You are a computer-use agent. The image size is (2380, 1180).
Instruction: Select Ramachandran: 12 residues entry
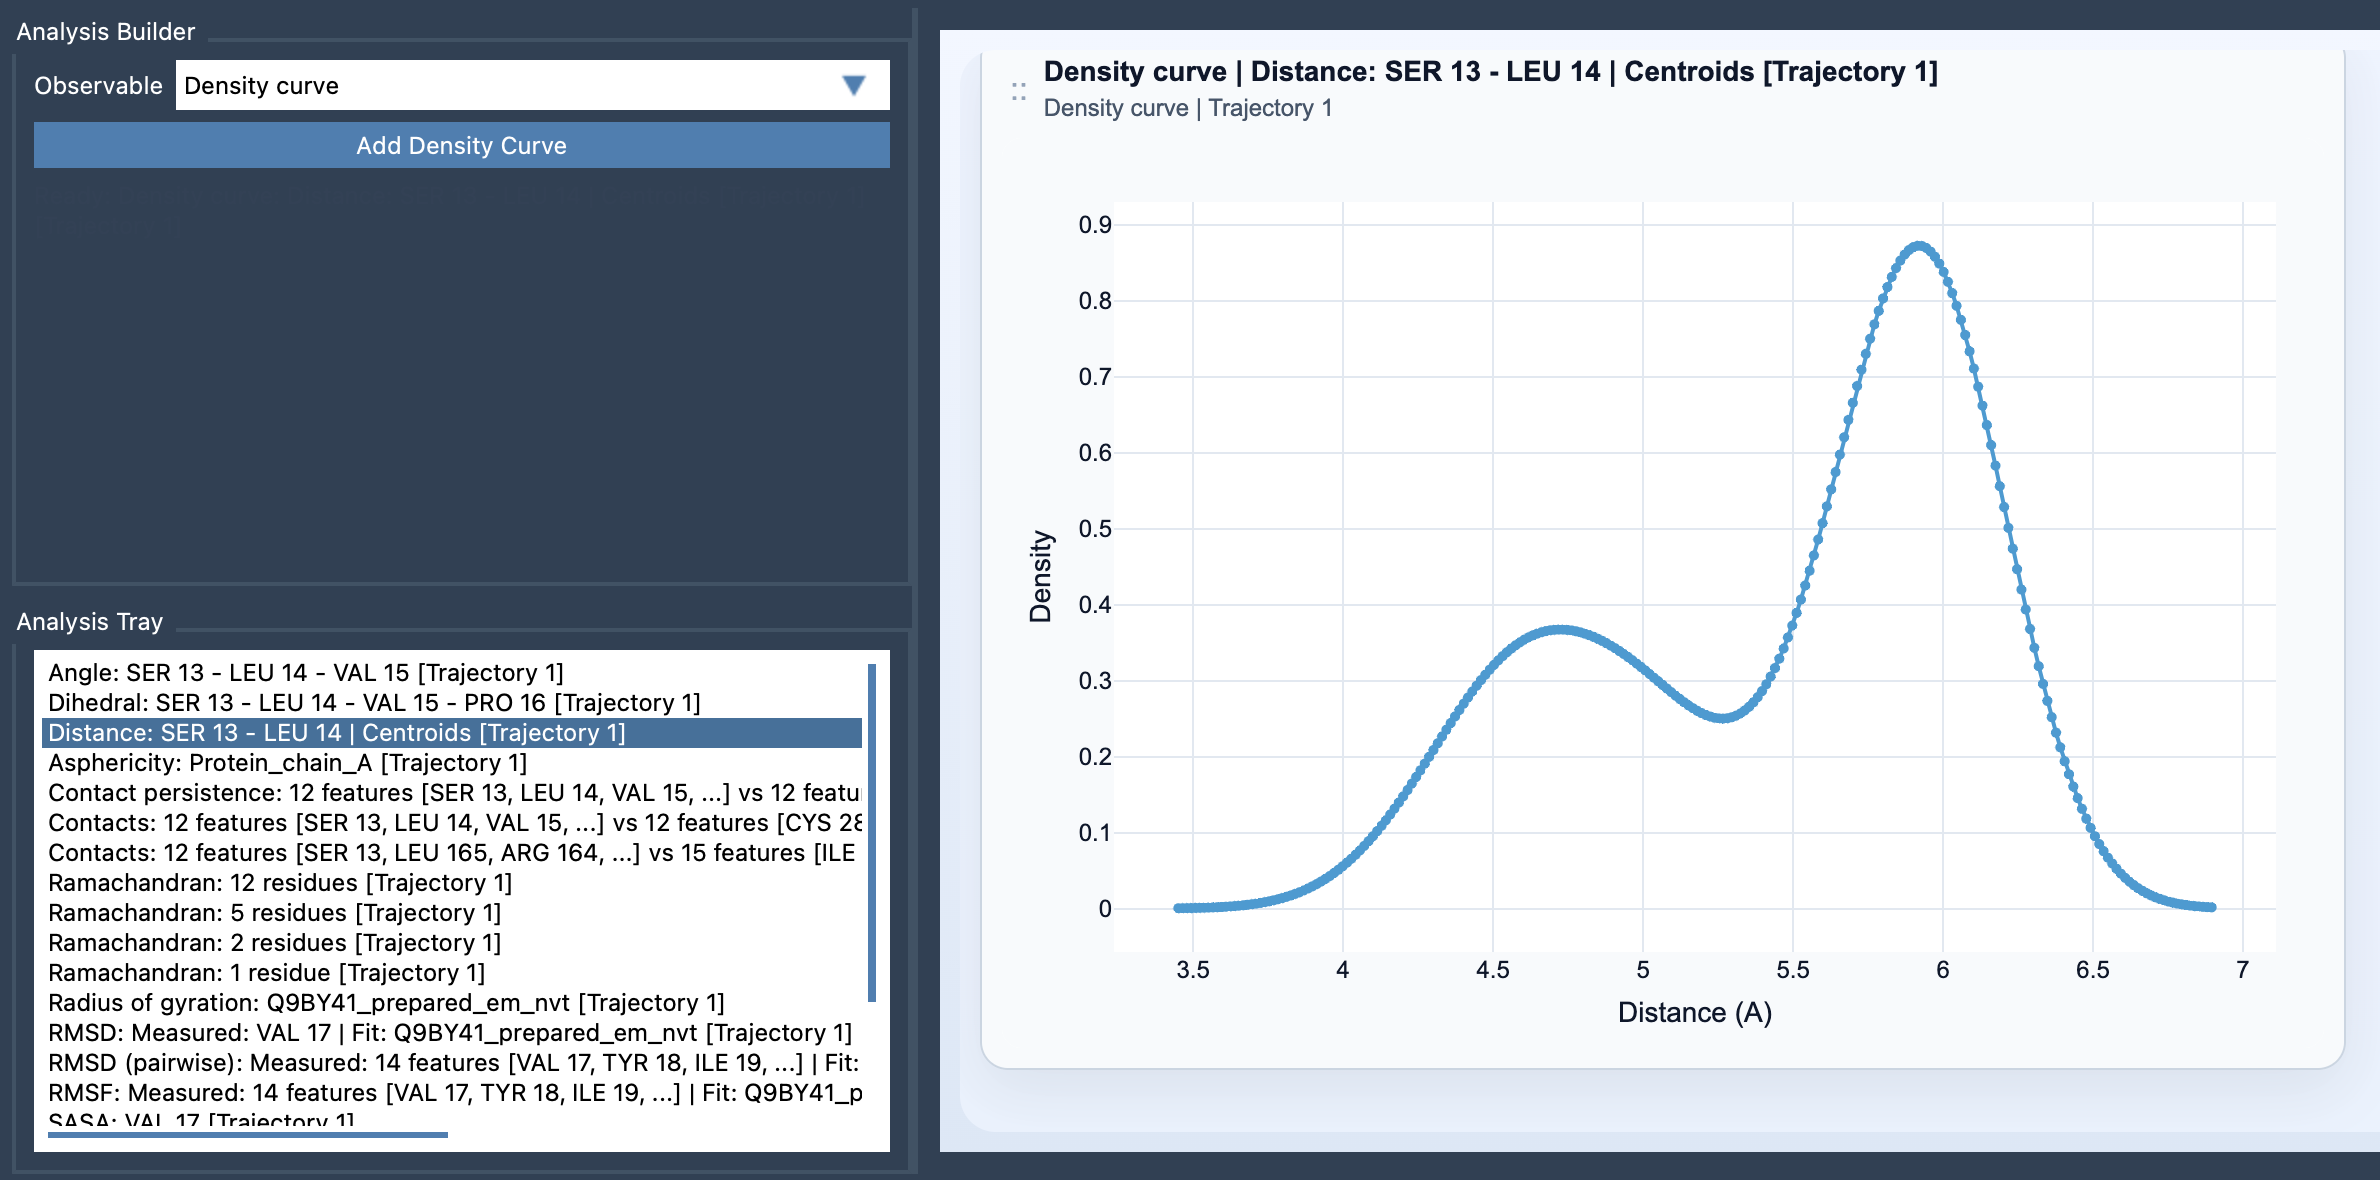click(x=281, y=882)
